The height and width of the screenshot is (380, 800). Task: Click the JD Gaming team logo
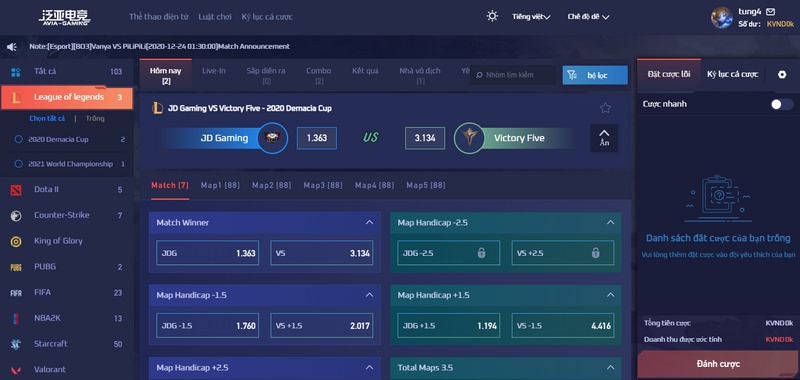click(x=272, y=138)
